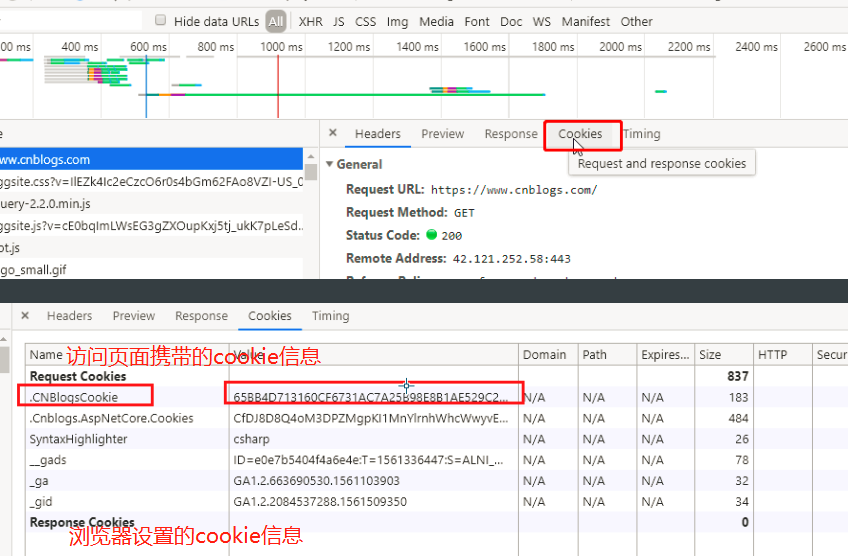Click the value GA1.2.663690530.1561103903
Image resolution: width=848 pixels, height=556 pixels.
(x=316, y=481)
